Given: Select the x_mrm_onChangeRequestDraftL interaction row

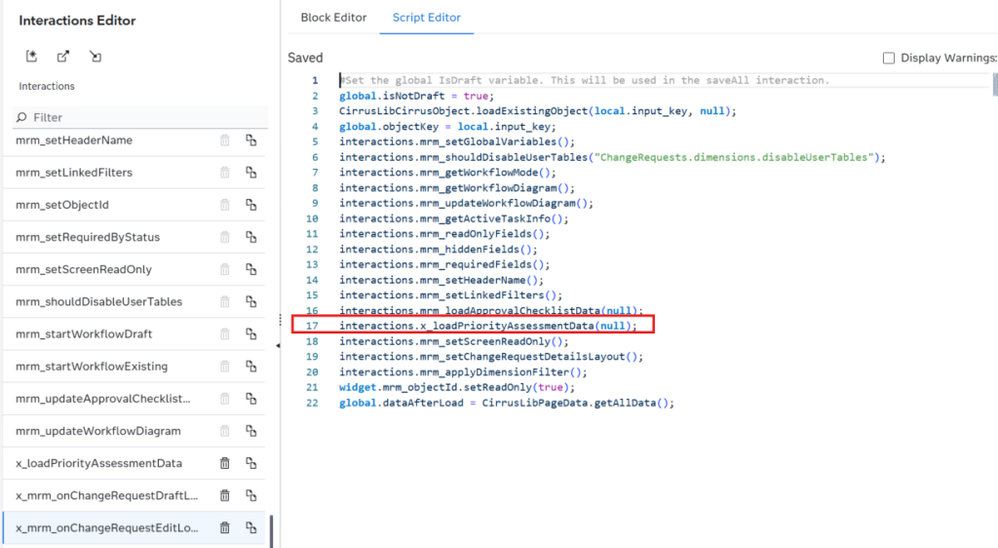Looking at the screenshot, I should [x=134, y=495].
